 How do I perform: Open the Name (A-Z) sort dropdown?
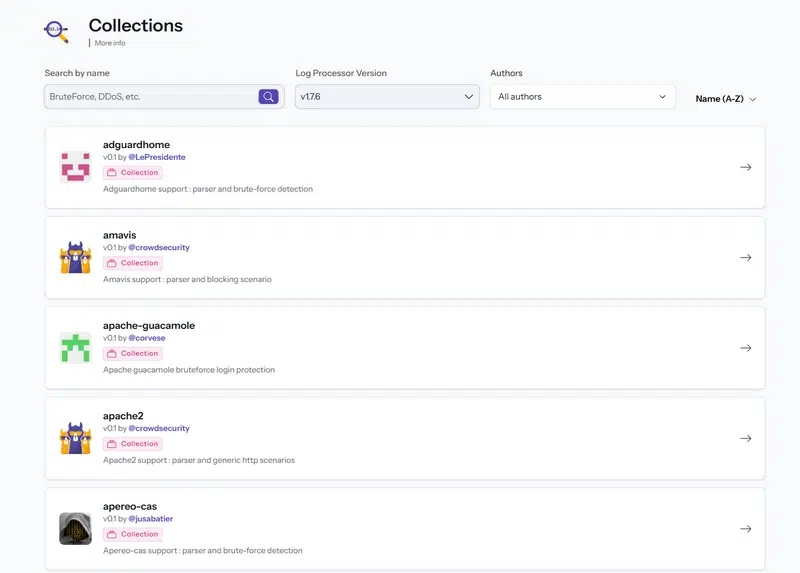[726, 99]
